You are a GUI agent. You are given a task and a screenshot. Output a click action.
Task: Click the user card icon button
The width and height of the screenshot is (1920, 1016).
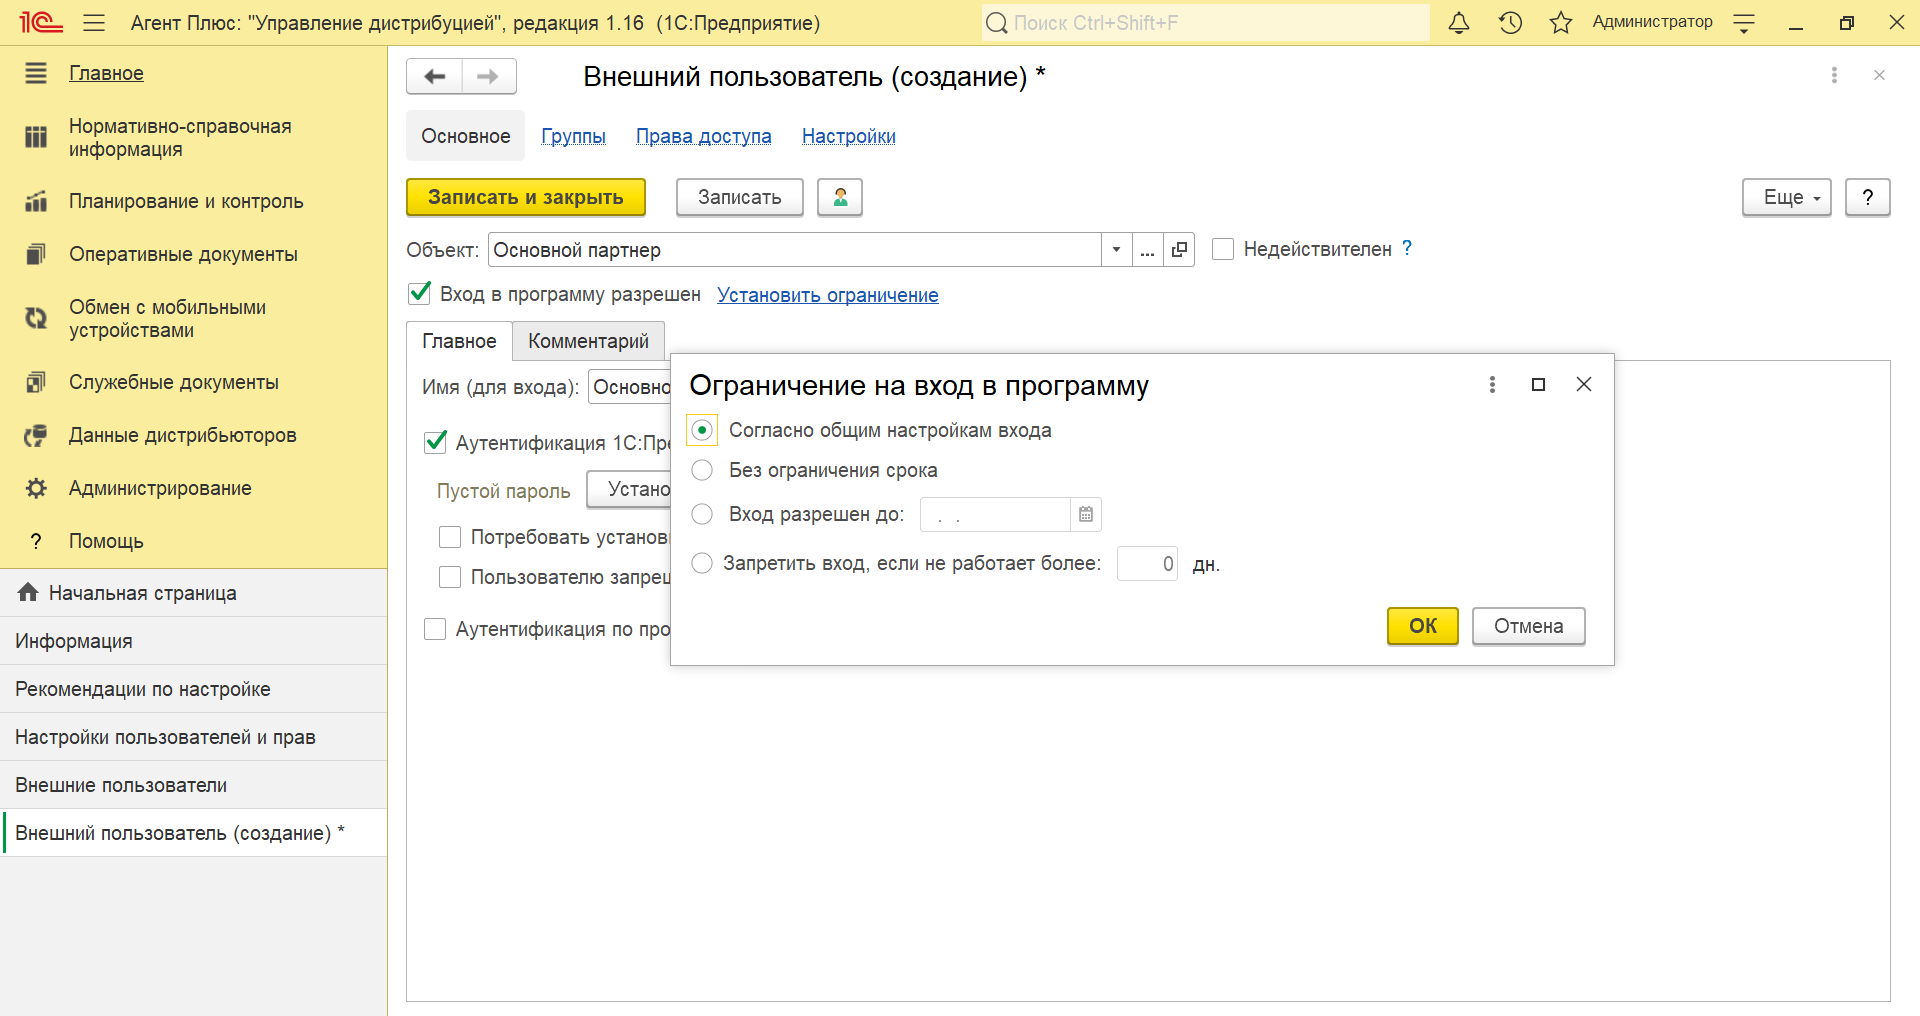pos(840,197)
